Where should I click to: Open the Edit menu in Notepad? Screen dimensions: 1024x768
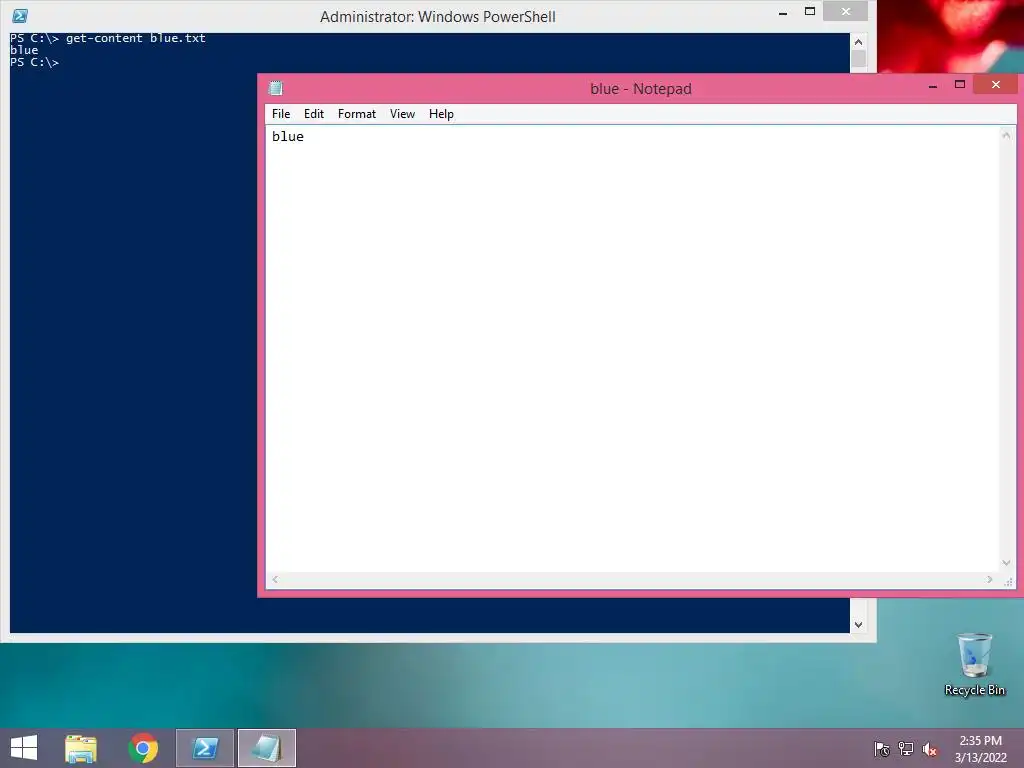click(313, 114)
